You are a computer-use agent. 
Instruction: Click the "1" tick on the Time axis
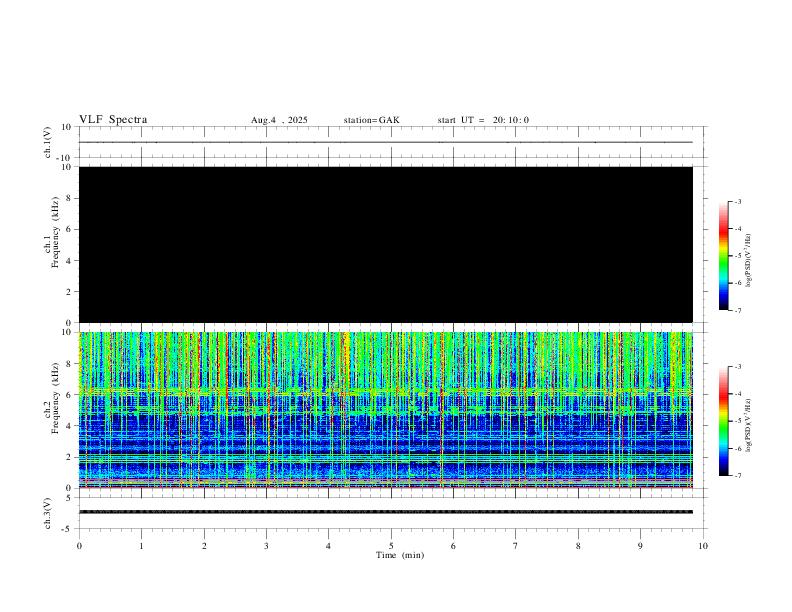coord(141,546)
